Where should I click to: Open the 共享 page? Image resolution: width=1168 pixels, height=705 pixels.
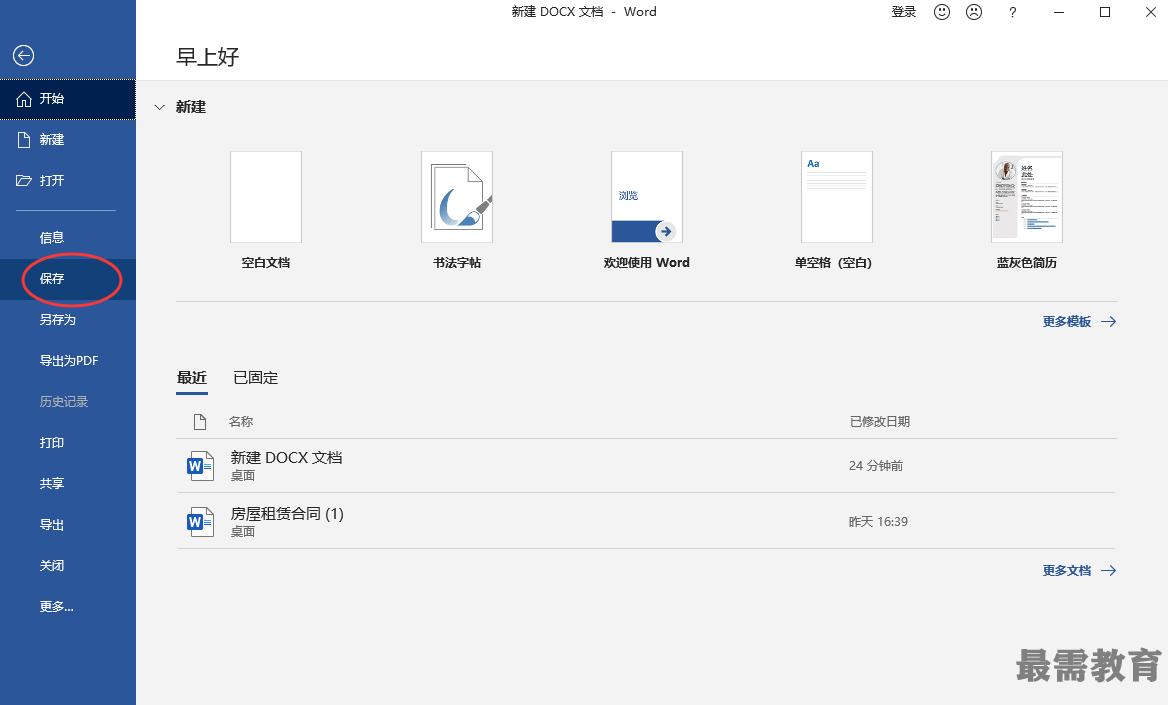click(68, 484)
